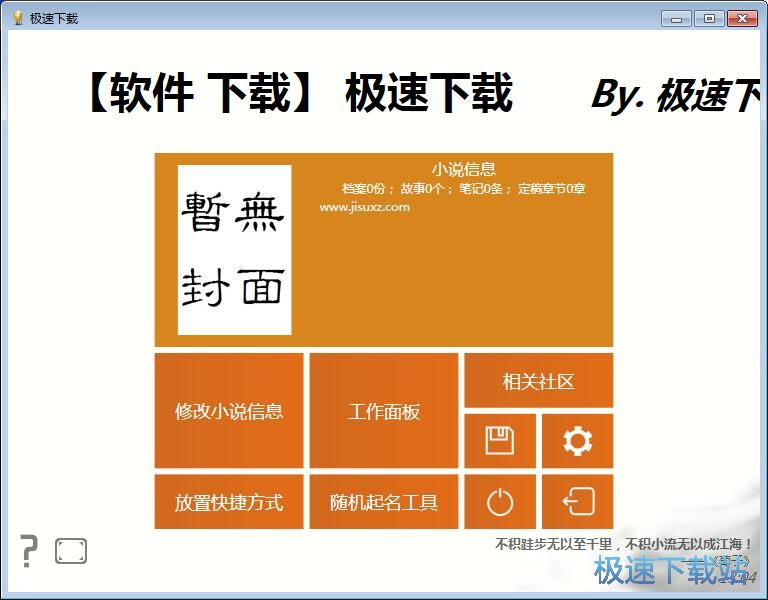The width and height of the screenshot is (768, 600).
Task: Click the 不积跬步无以至千里 motto text
Action: (622, 544)
